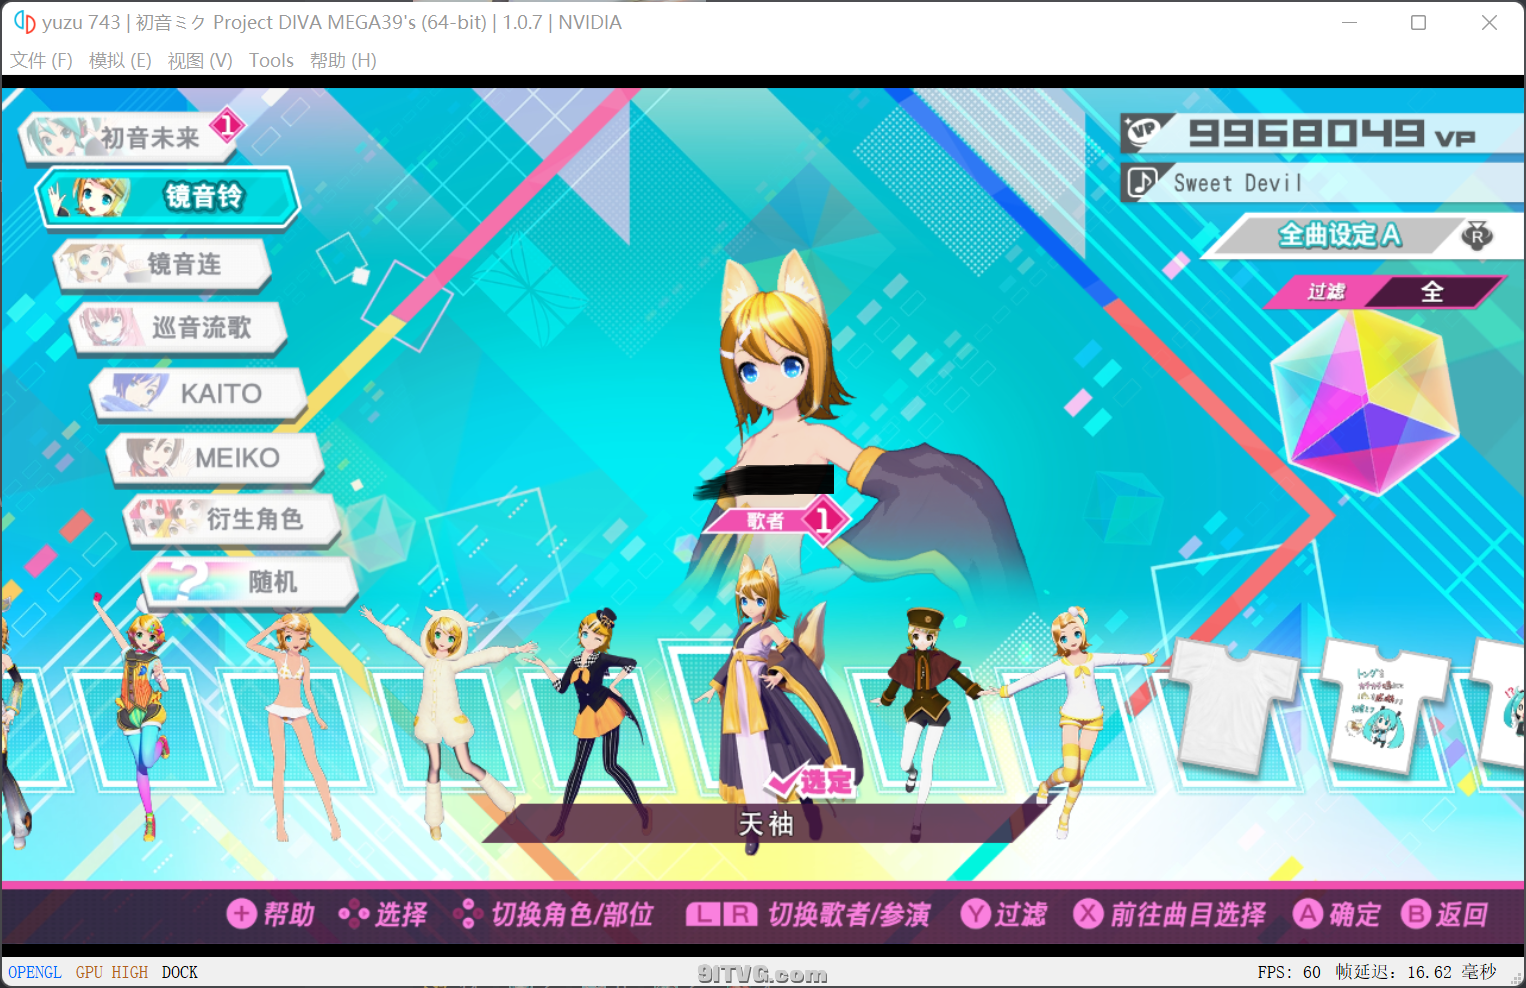Click the music note icon beside Sweet Devil
Viewport: 1526px width, 988px height.
click(1142, 182)
